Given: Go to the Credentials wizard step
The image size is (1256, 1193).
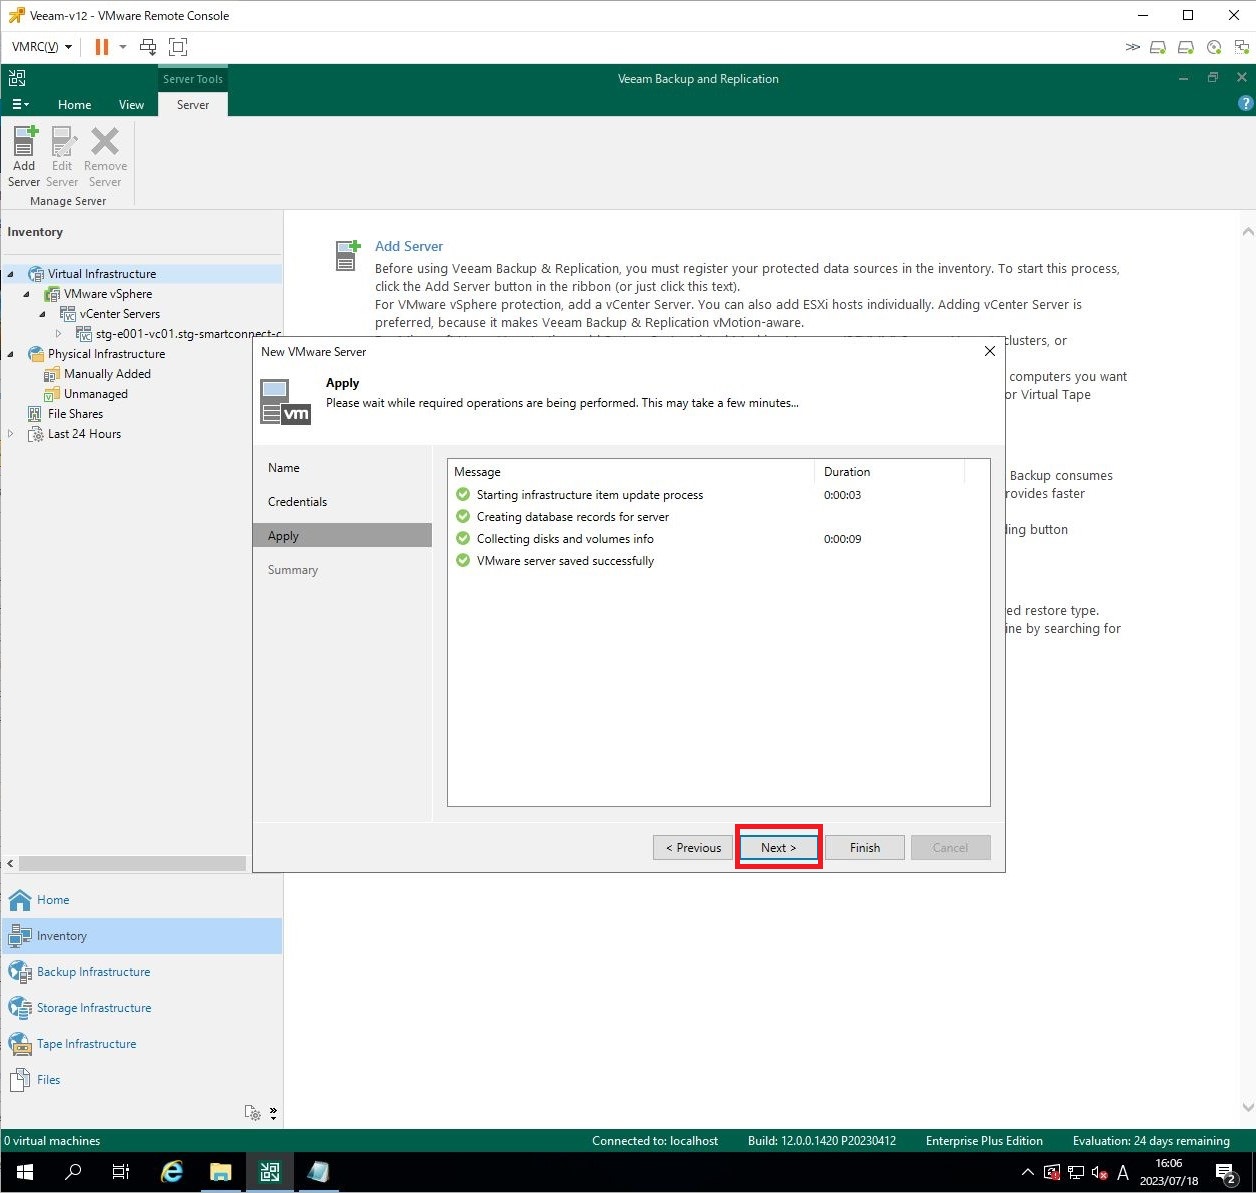Looking at the screenshot, I should pyautogui.click(x=297, y=502).
